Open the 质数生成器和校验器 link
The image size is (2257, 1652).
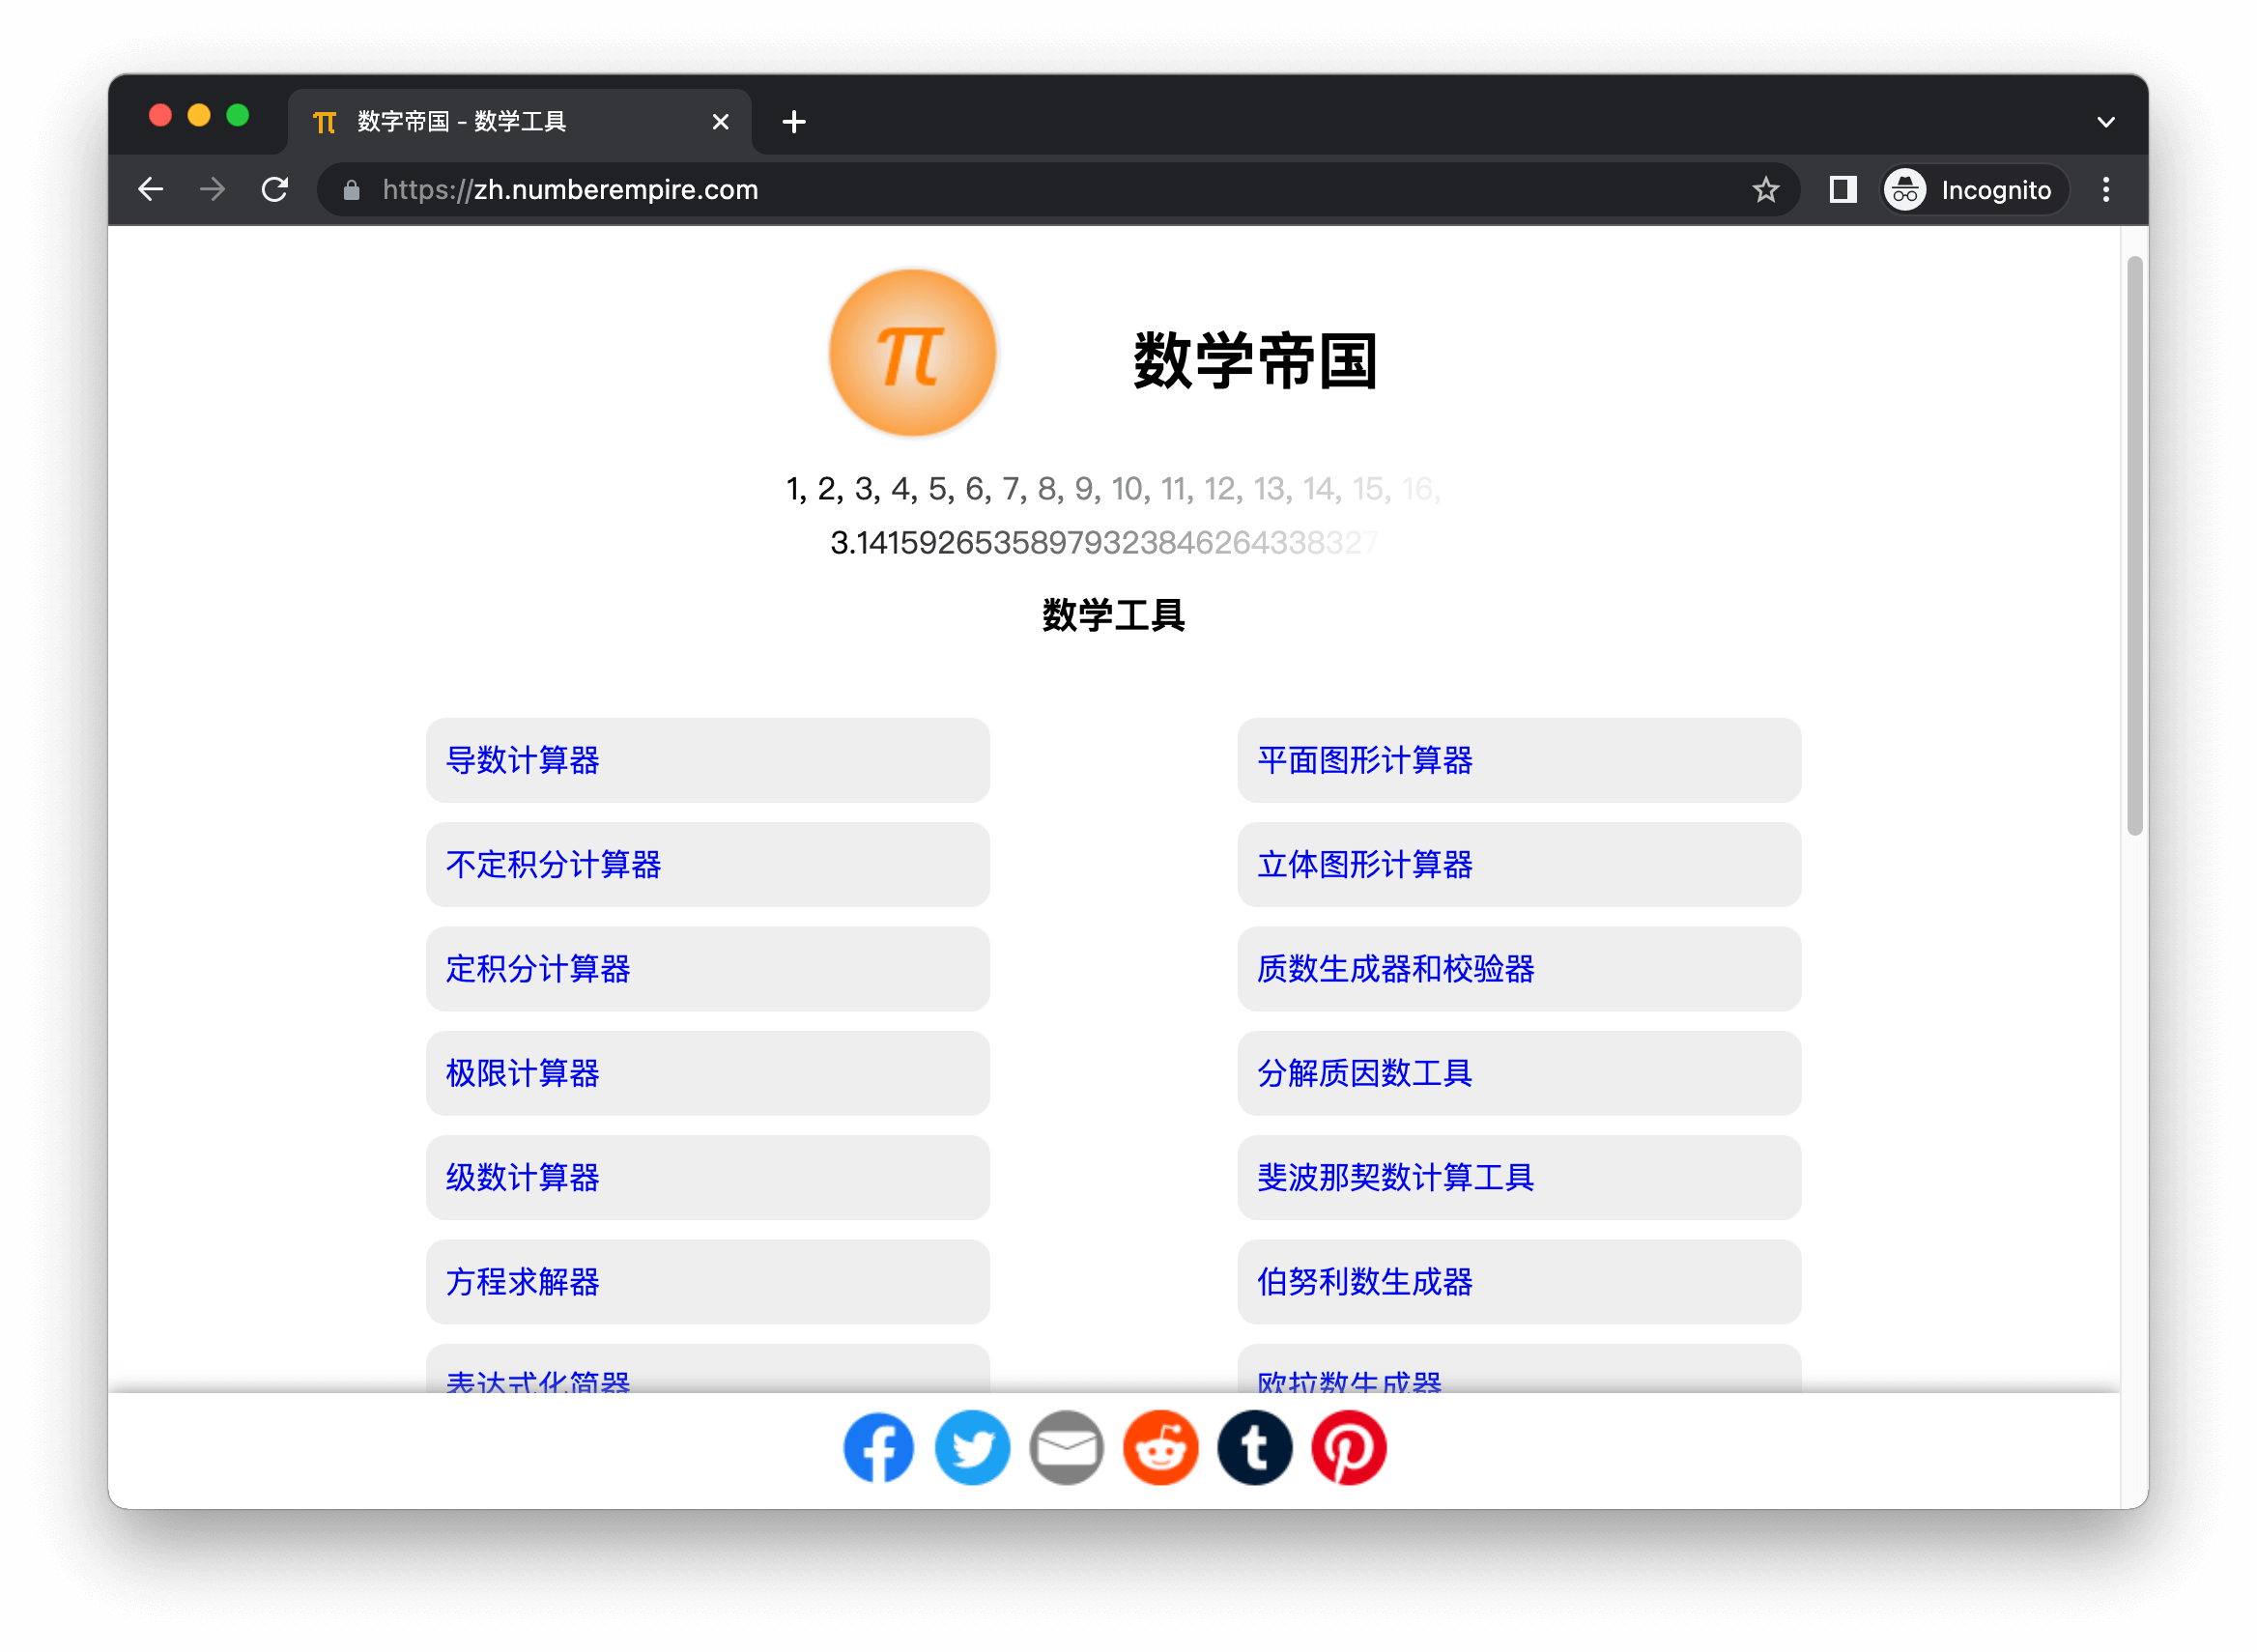click(x=1395, y=969)
